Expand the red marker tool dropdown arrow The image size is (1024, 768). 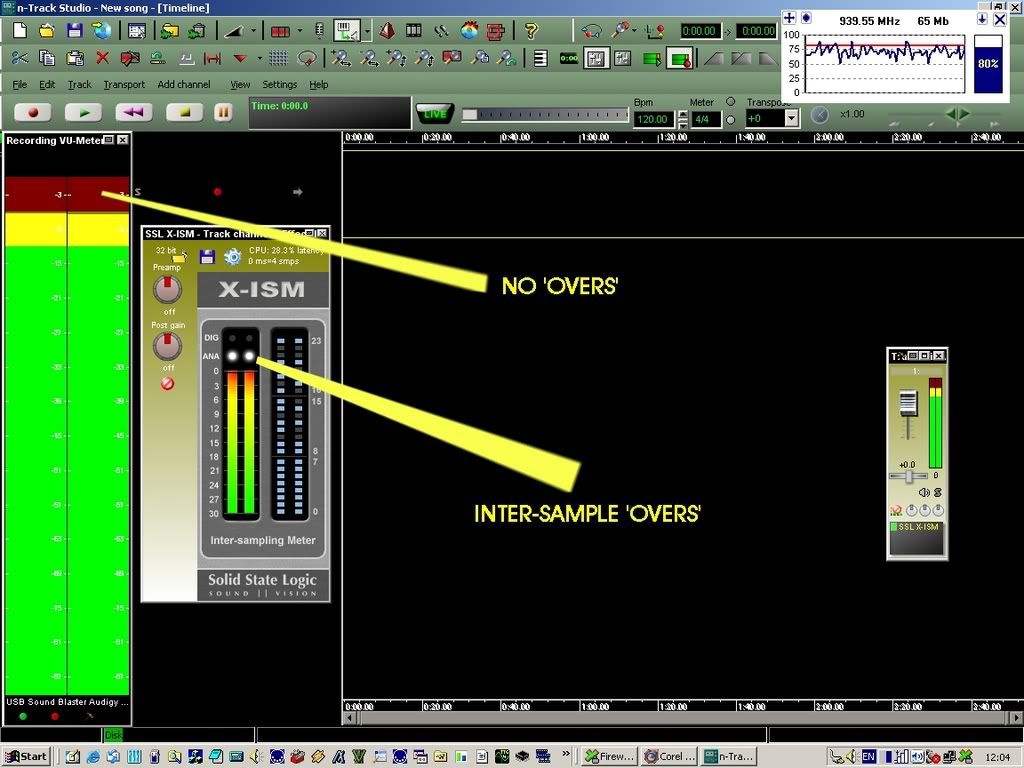pos(300,31)
